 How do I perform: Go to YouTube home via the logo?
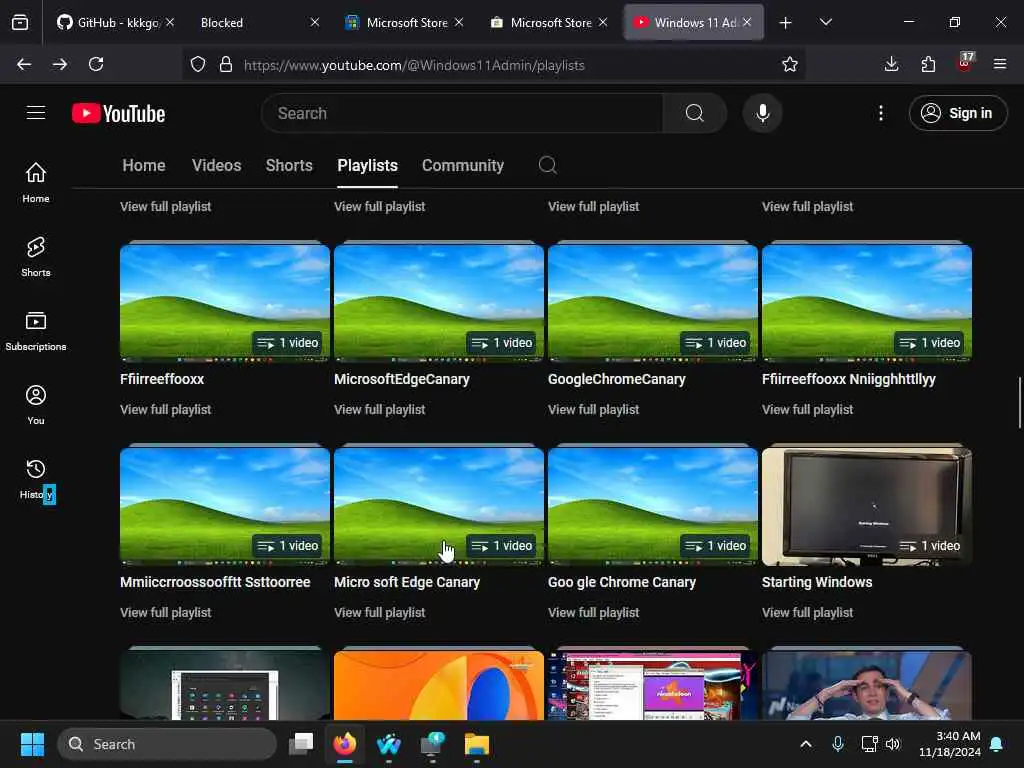click(118, 113)
